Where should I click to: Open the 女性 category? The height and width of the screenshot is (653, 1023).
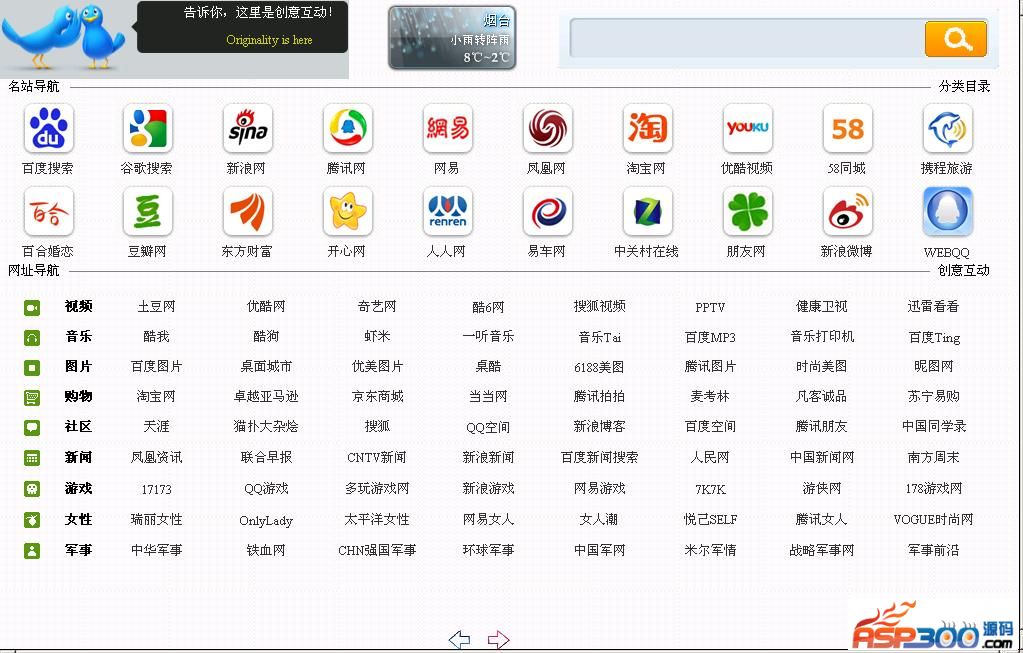pos(78,519)
